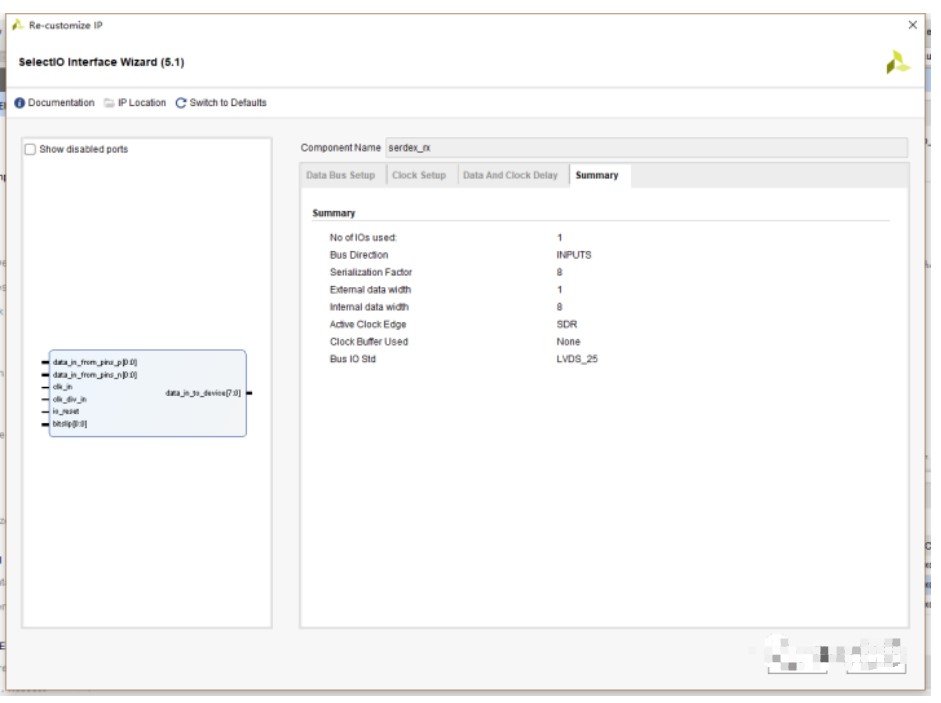Screen dimensions: 941x703
Task: Click the SDR active clock edge value
Action: pos(567,325)
